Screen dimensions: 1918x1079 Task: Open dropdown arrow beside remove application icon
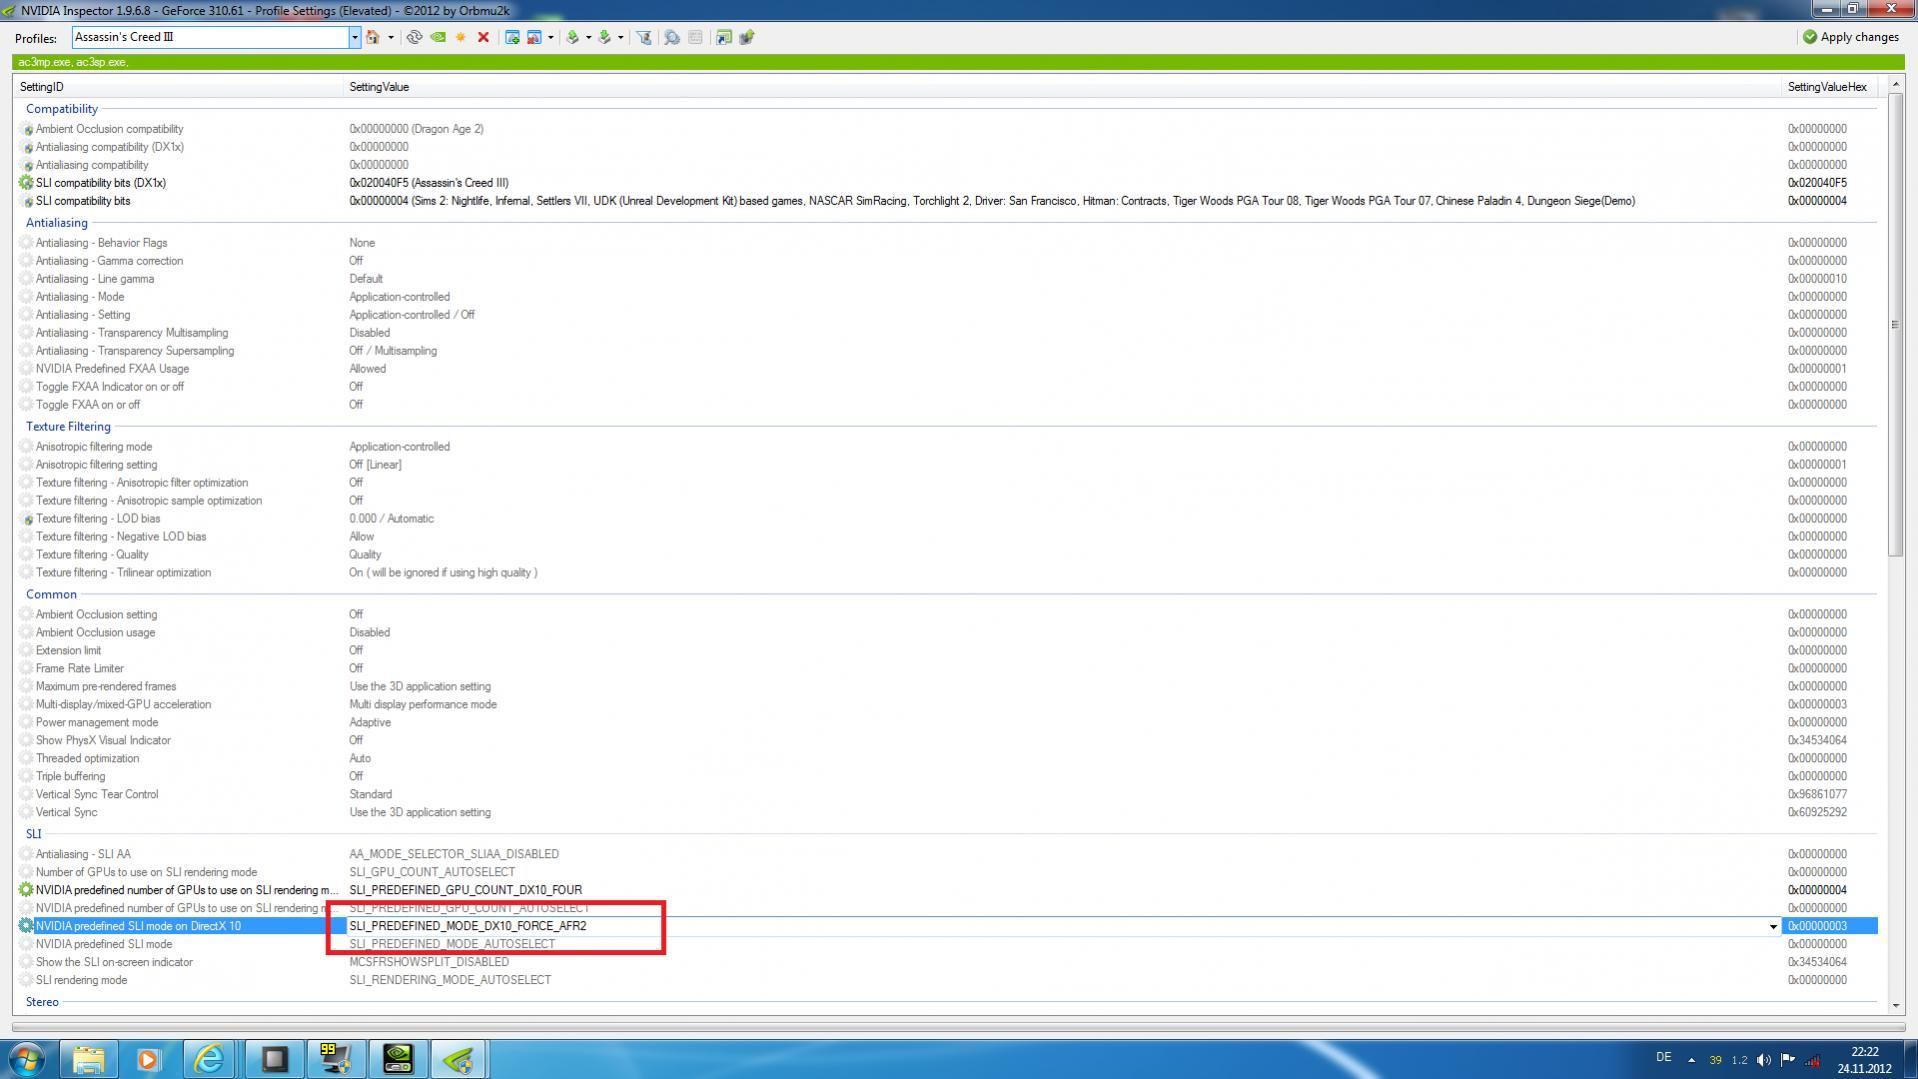pyautogui.click(x=550, y=37)
